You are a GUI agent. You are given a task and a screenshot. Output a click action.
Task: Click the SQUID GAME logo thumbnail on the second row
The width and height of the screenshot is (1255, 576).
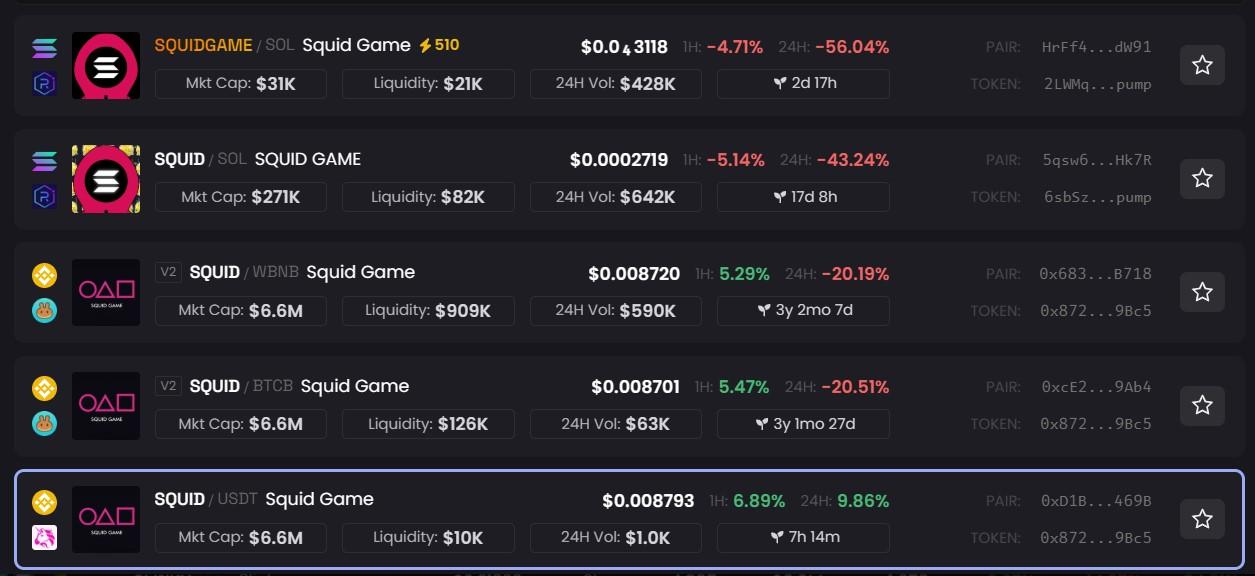click(x=106, y=179)
